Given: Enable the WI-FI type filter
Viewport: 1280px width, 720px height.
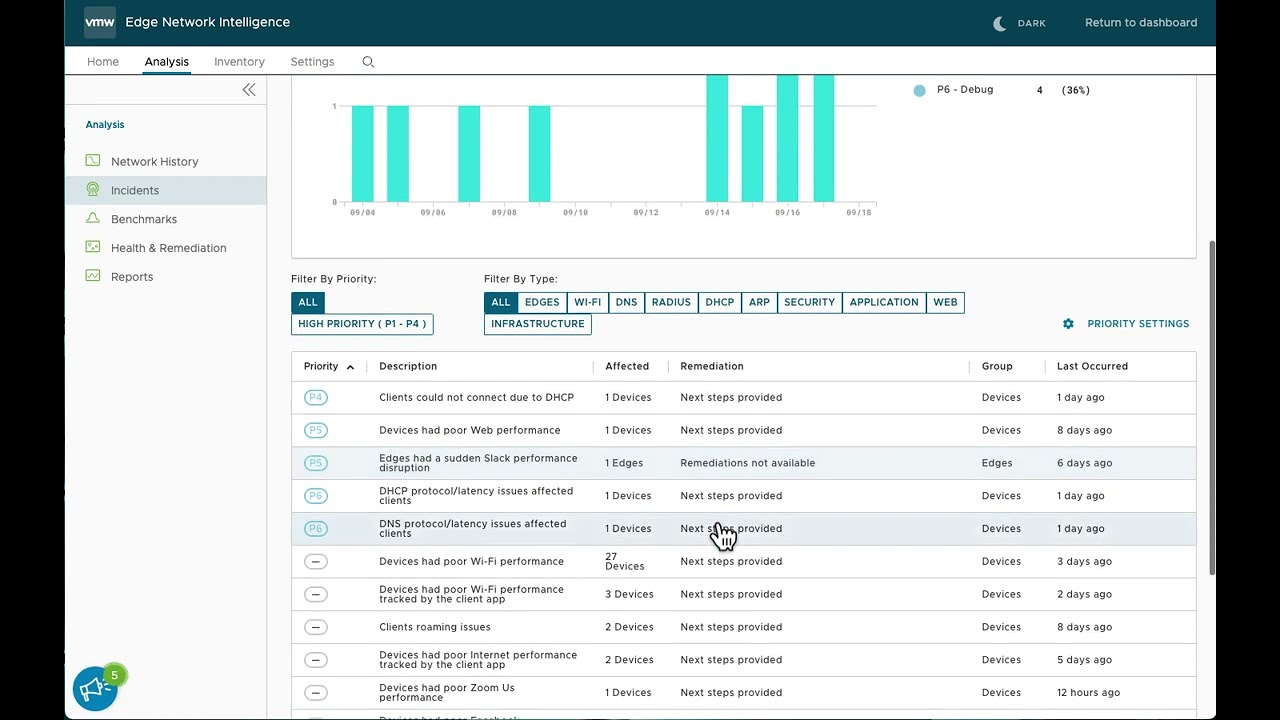Looking at the screenshot, I should (587, 302).
